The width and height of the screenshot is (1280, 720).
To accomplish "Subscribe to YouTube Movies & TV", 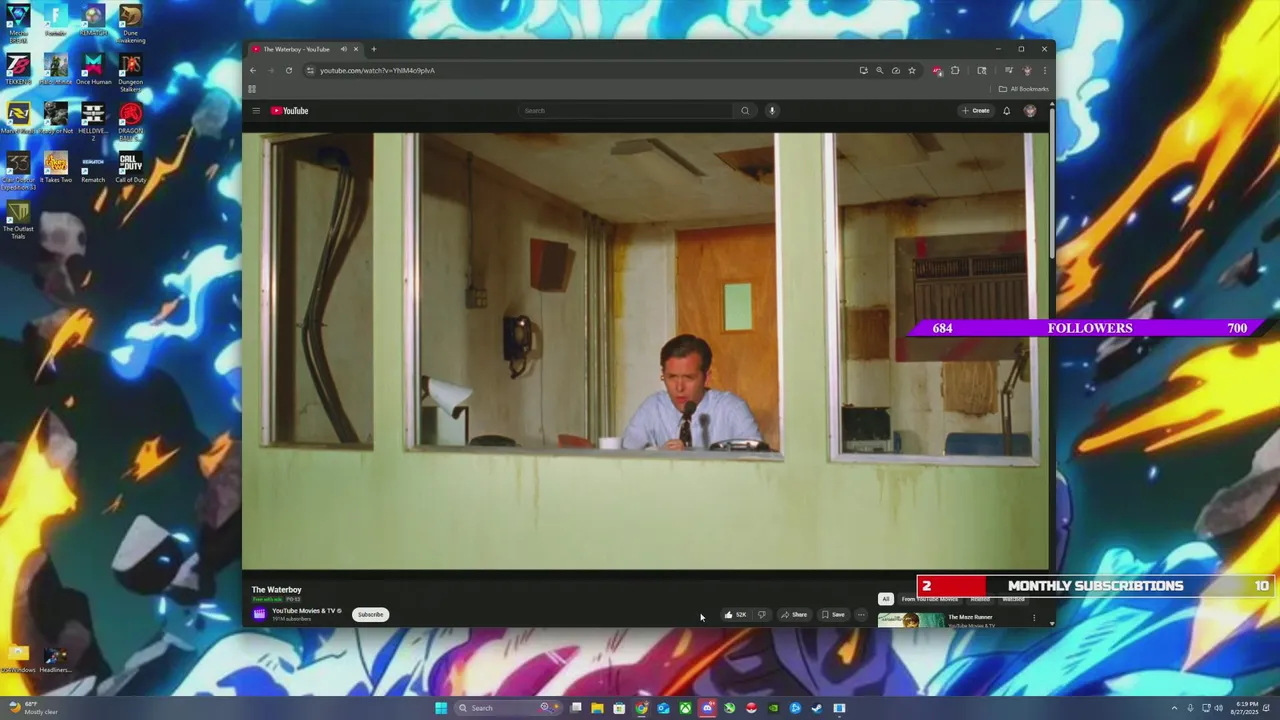I will pos(370,615).
